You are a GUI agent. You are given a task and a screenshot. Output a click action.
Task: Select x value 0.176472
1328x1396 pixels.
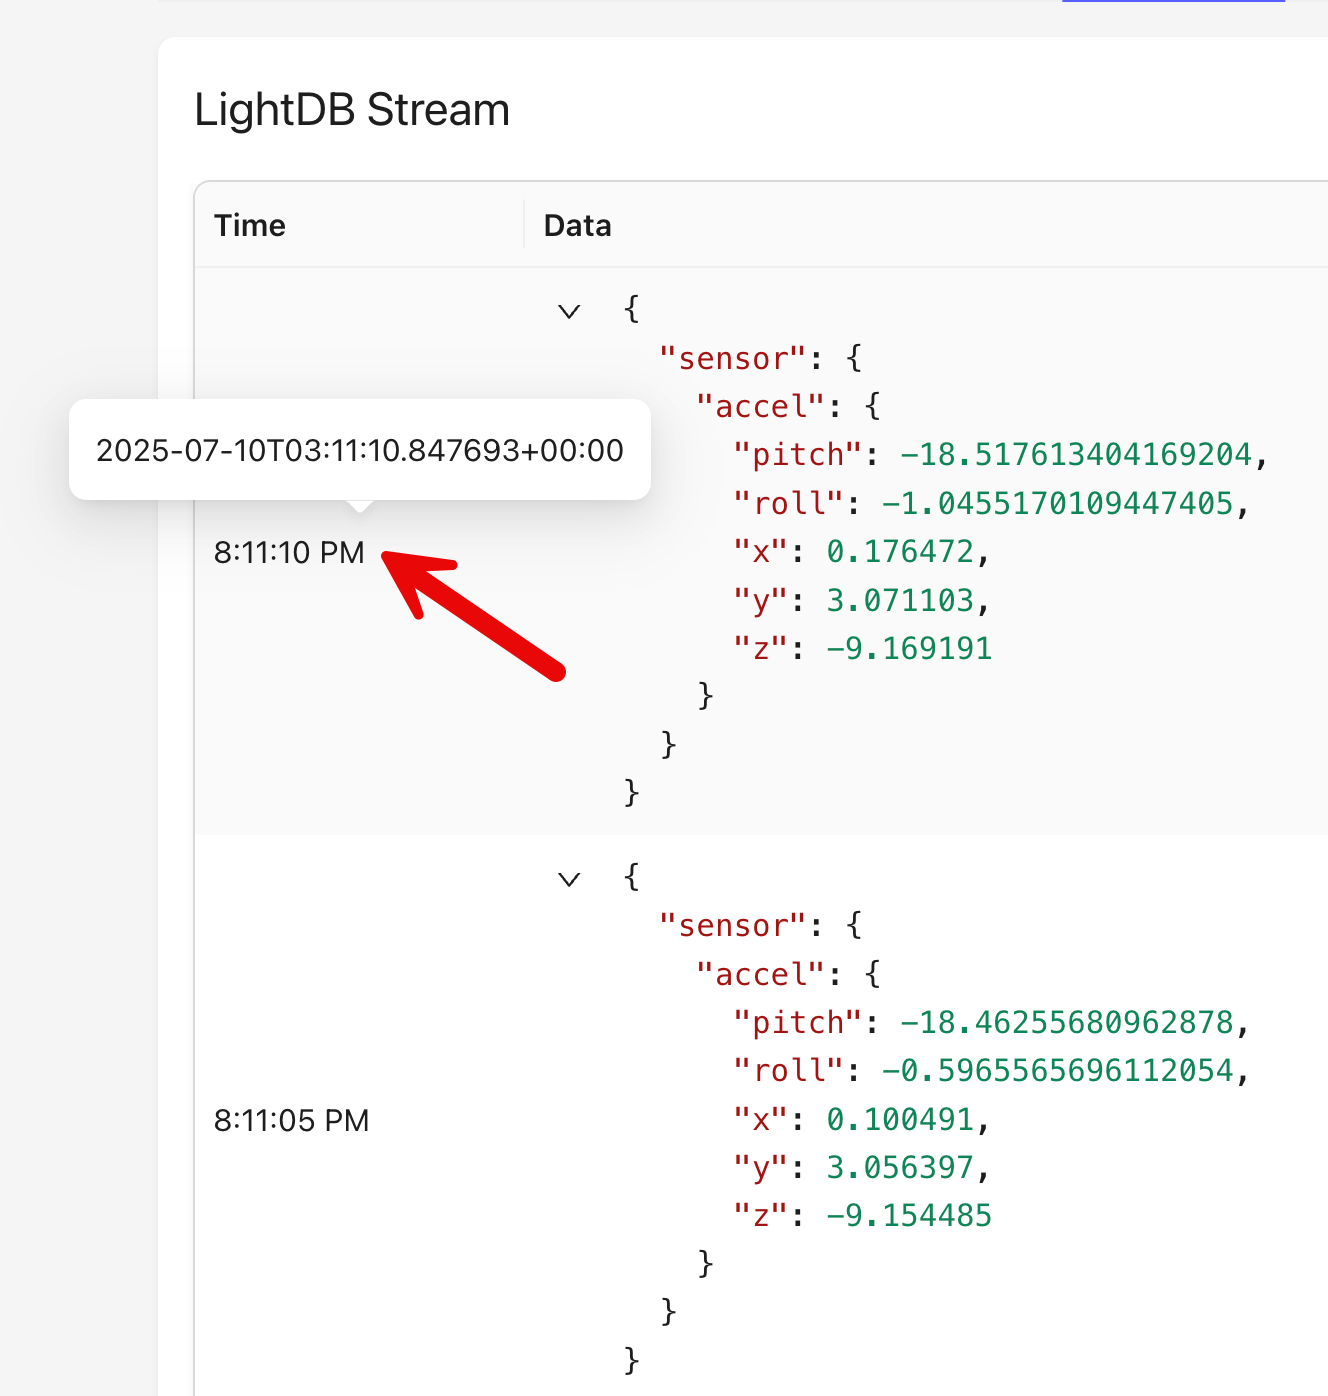click(900, 552)
